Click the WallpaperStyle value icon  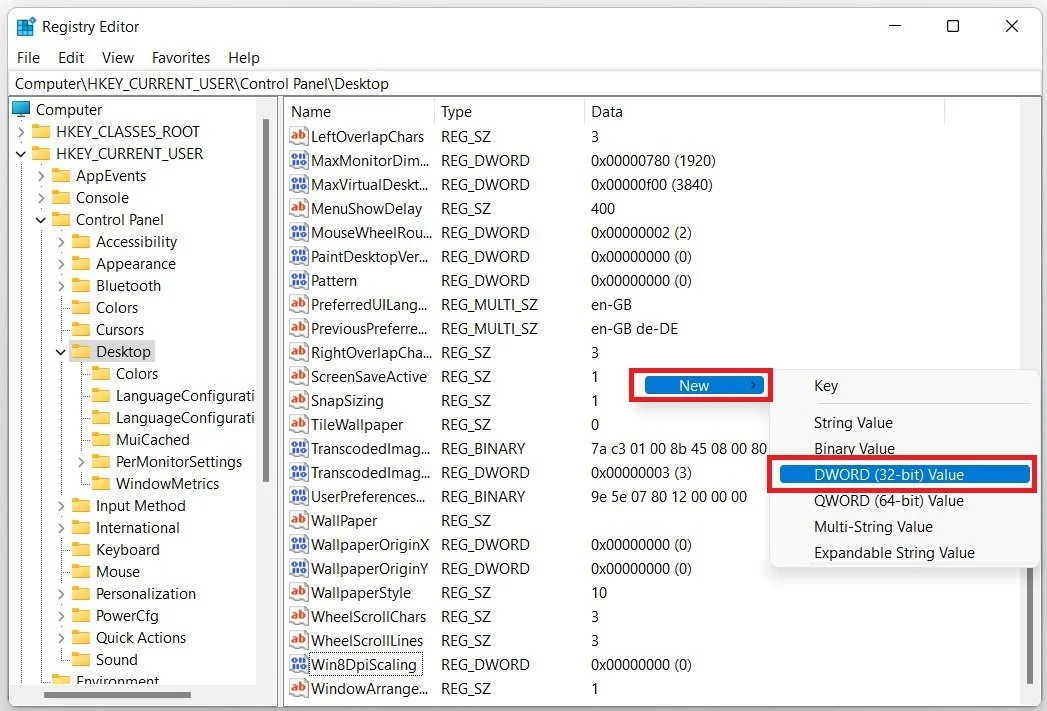click(298, 592)
